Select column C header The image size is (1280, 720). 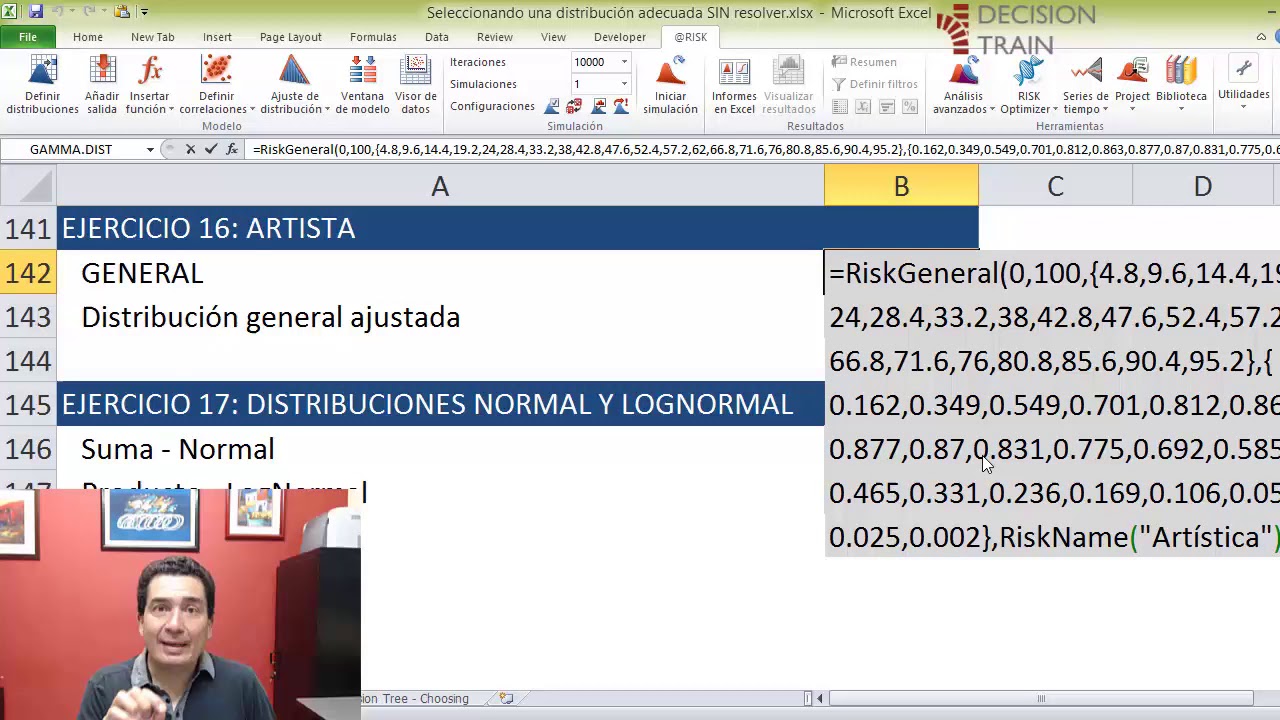tap(1055, 186)
